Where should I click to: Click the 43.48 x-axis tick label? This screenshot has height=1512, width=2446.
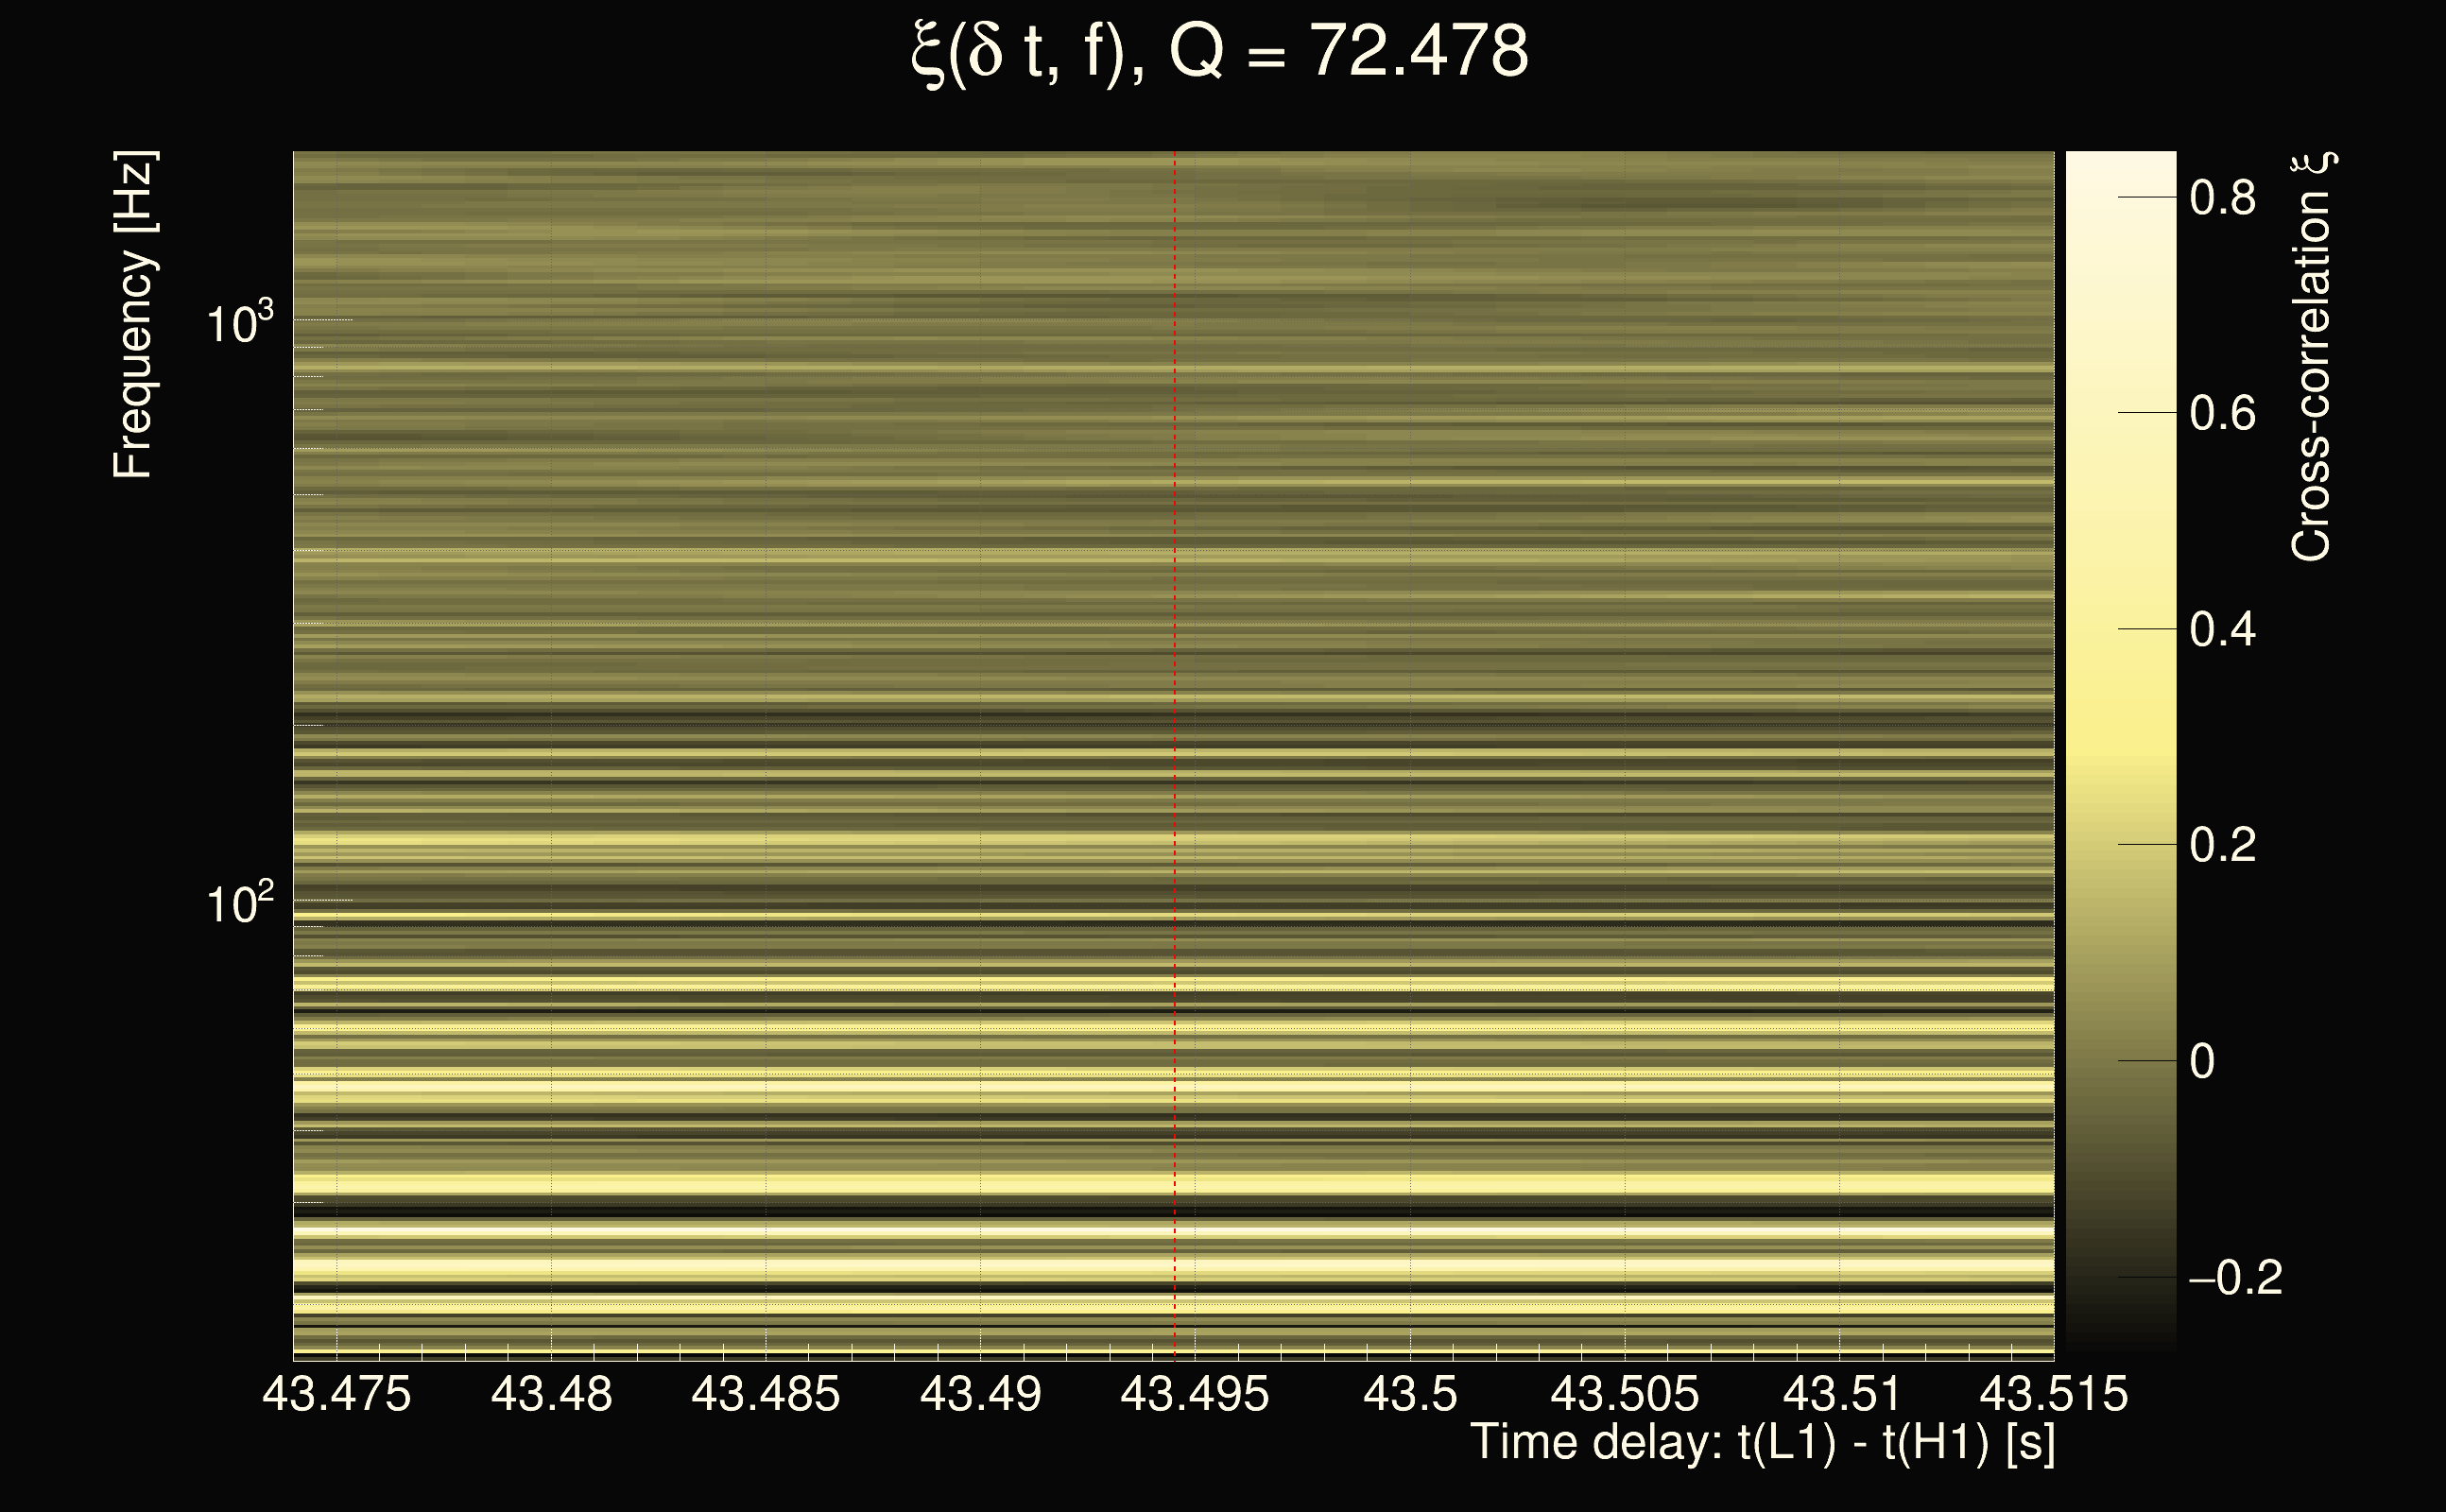click(x=551, y=1394)
